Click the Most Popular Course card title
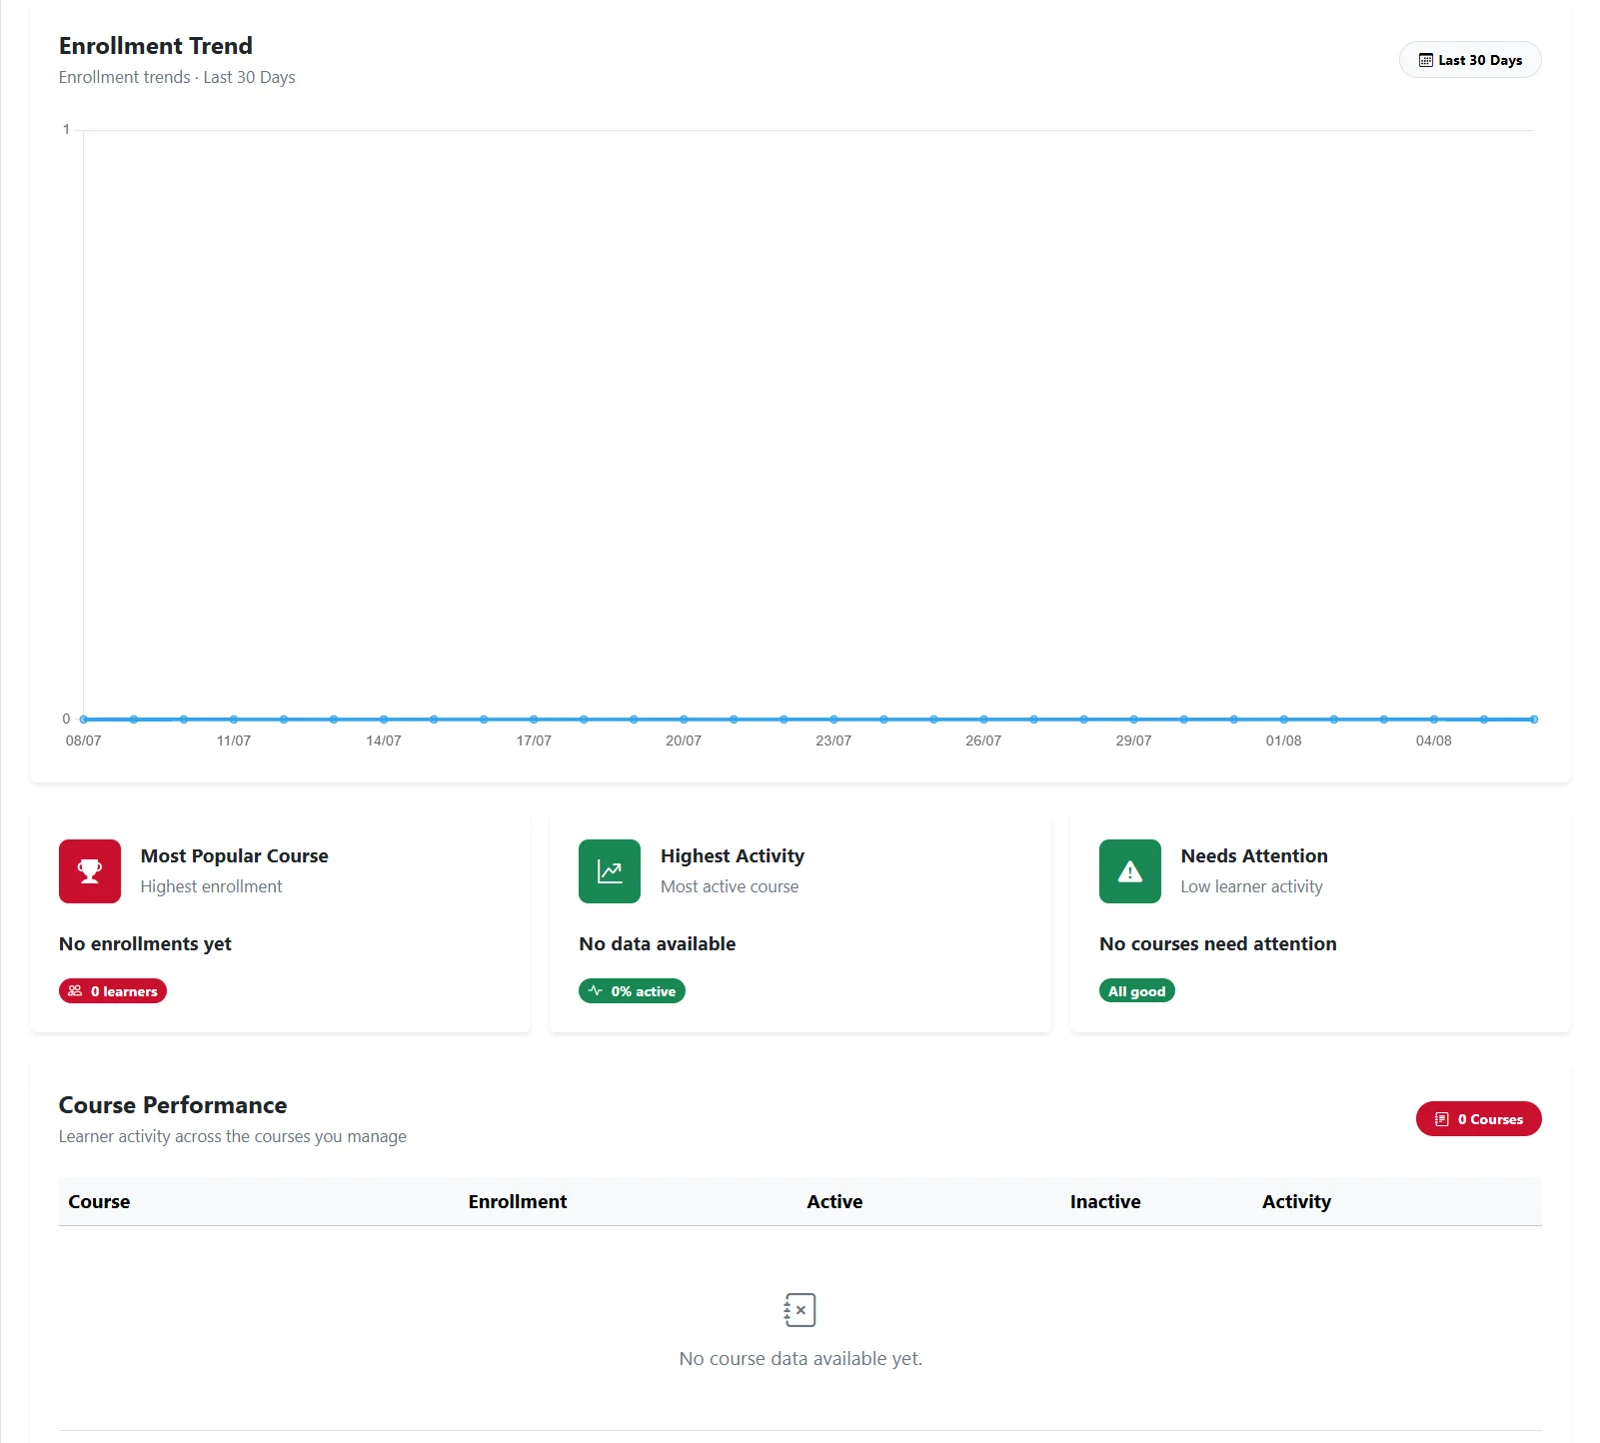The width and height of the screenshot is (1600, 1443). [x=234, y=856]
